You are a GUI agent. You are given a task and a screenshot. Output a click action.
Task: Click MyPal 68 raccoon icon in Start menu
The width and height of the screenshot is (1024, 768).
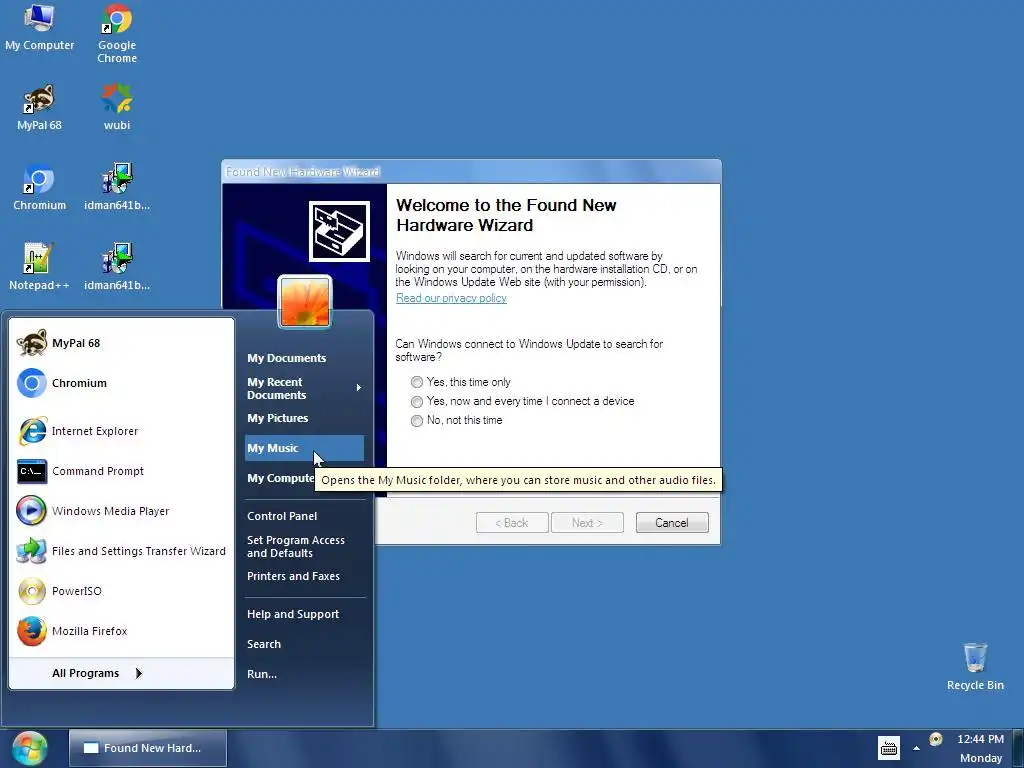pyautogui.click(x=31, y=343)
